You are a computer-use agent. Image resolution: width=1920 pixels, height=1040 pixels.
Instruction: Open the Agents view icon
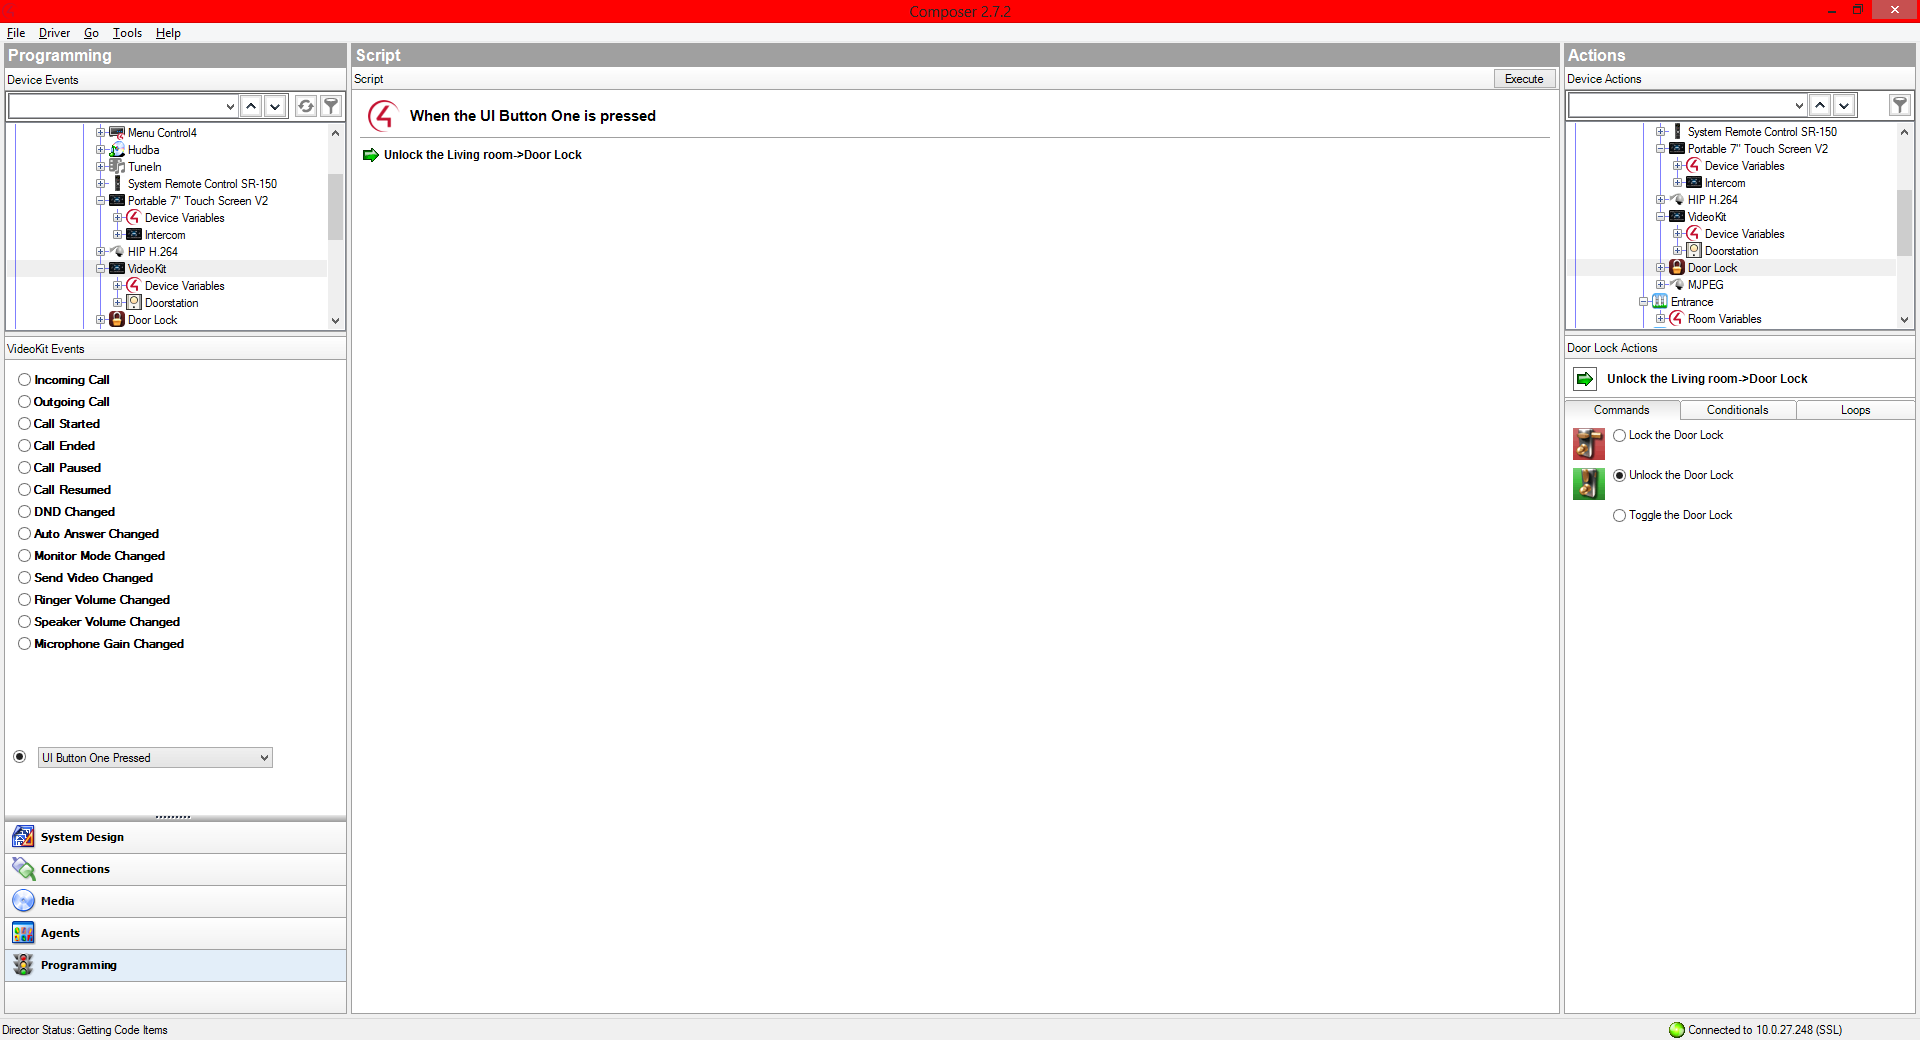(23, 933)
